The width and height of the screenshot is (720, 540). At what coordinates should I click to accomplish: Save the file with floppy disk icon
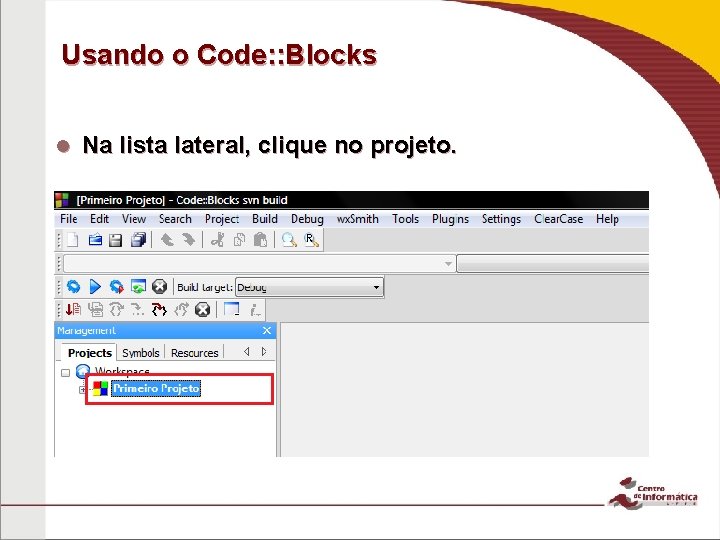(115, 240)
